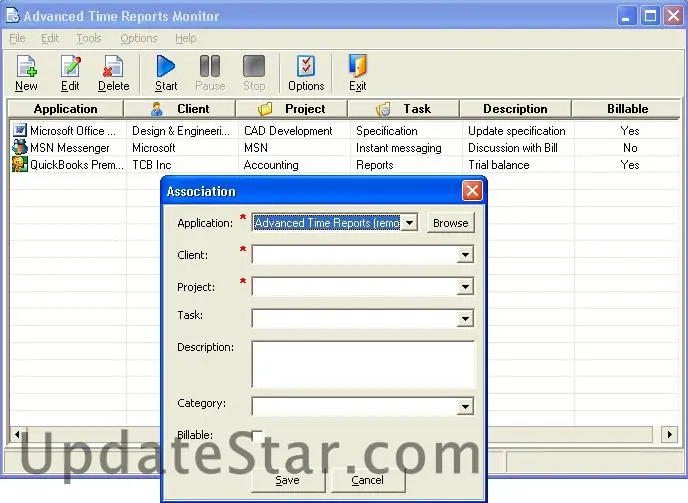This screenshot has height=503, width=688.
Task: Open the Options menu in menu bar
Action: [139, 38]
